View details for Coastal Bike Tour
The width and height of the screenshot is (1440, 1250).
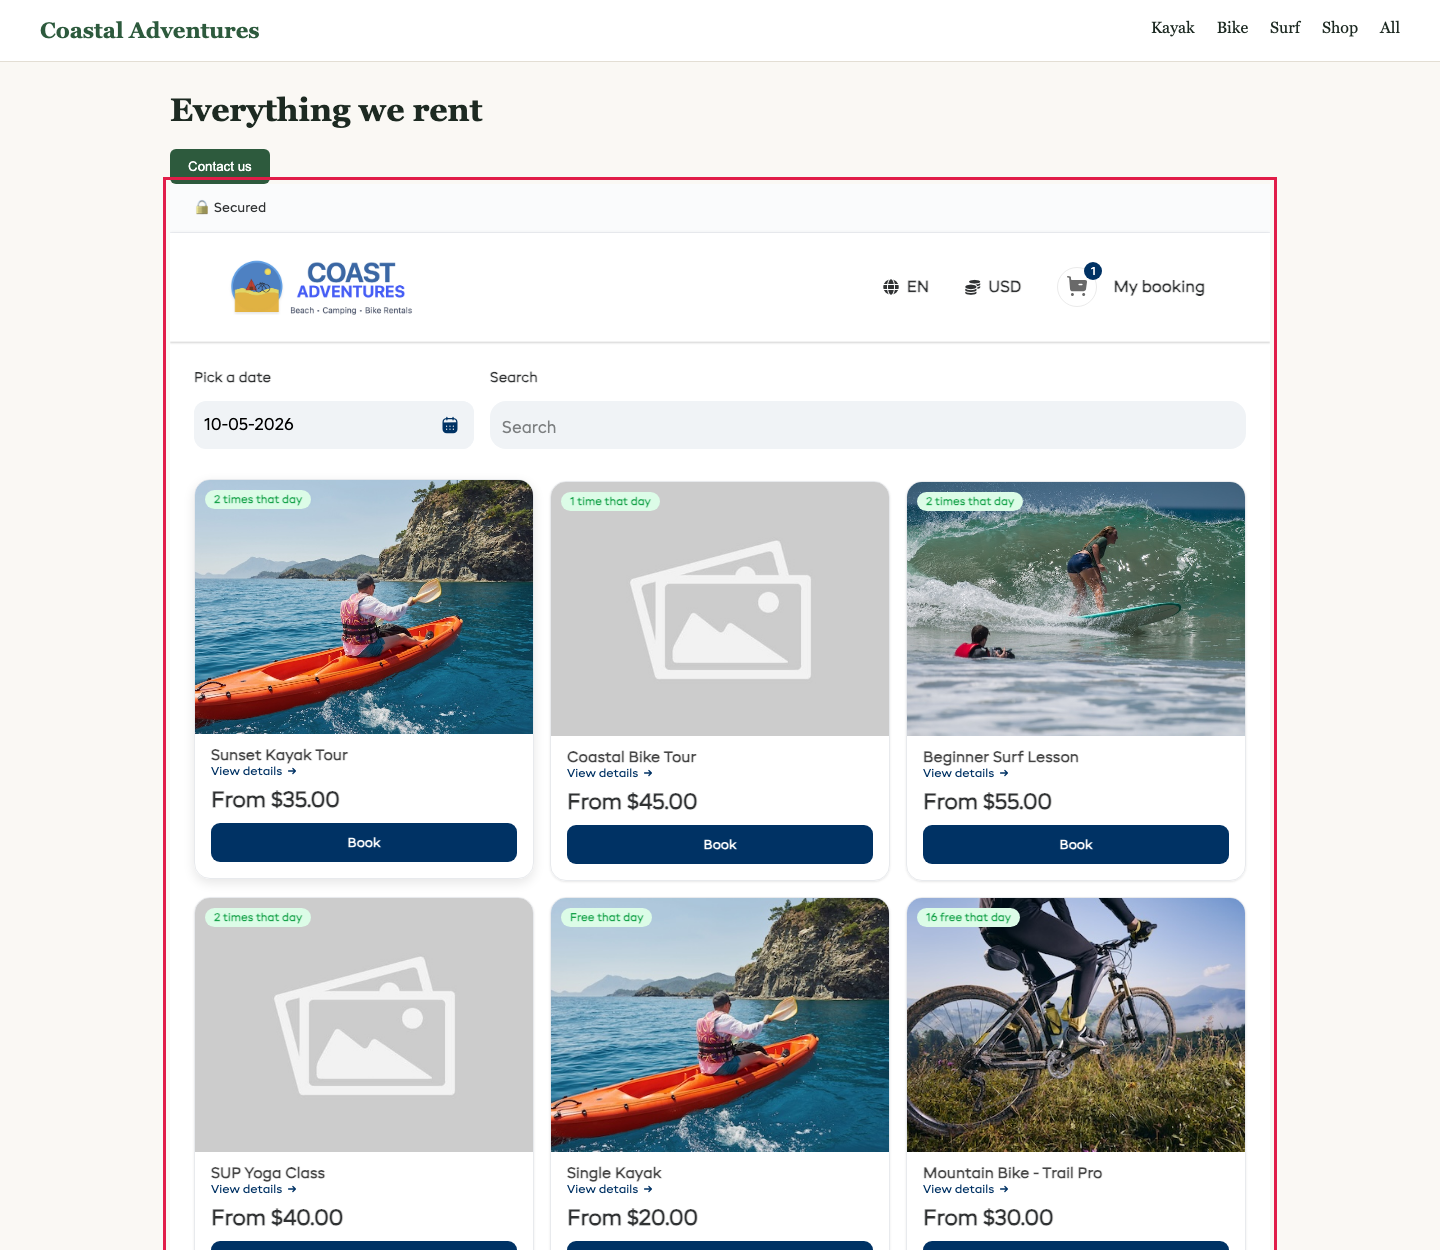coord(610,773)
